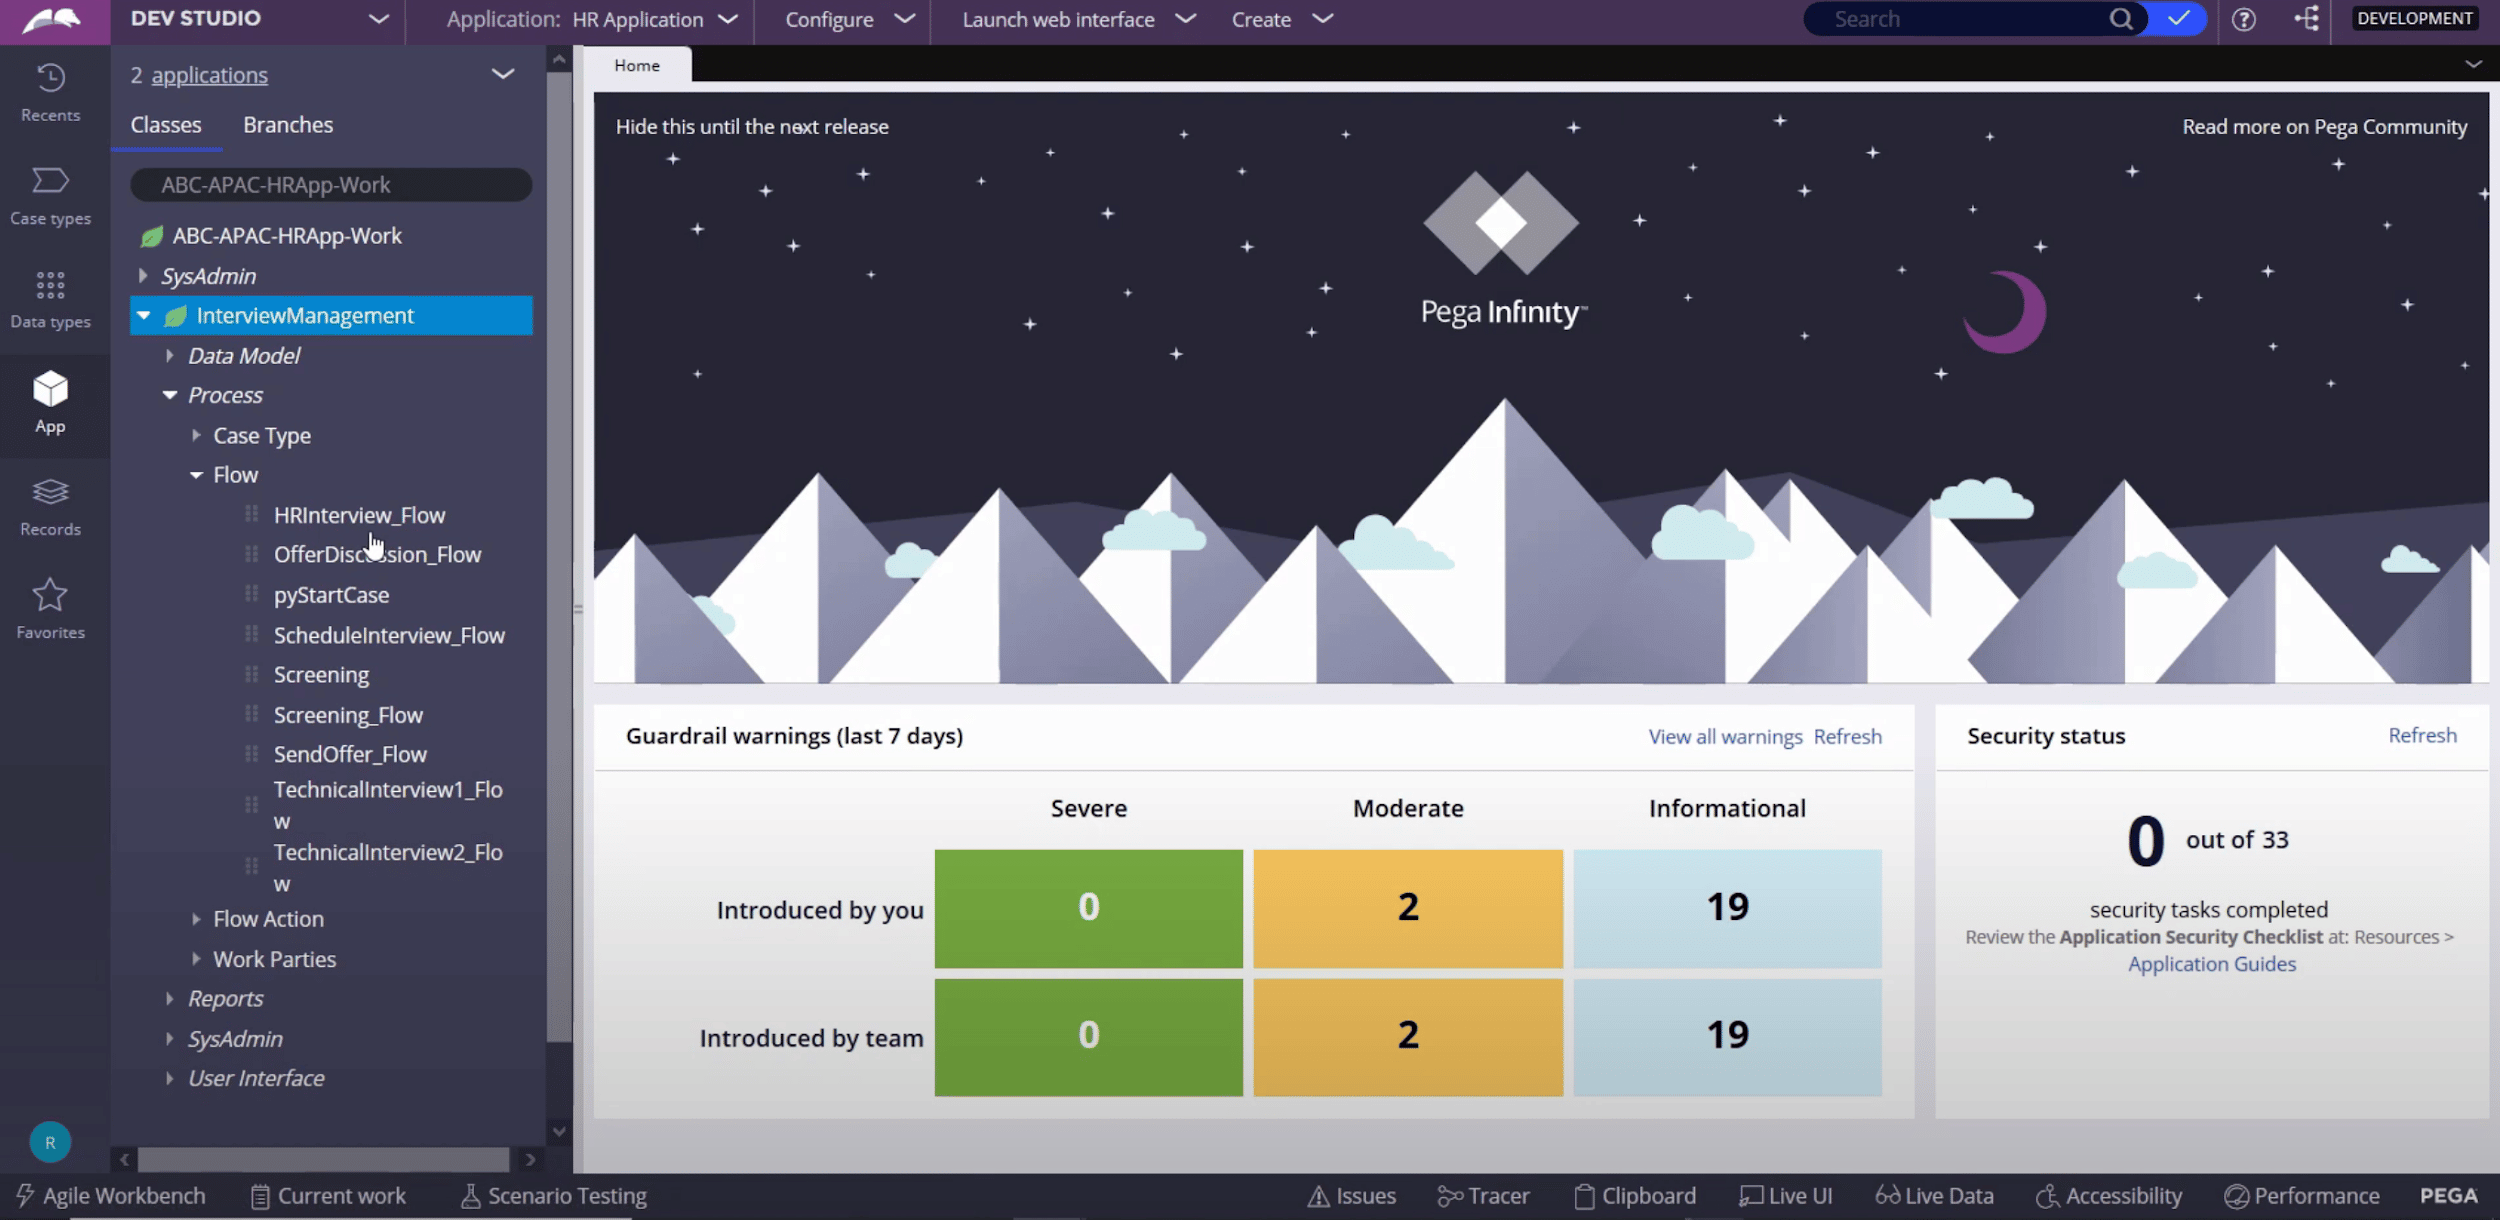Click the Pega logo in header
Viewport: 2500px width, 1220px height.
pos(52,20)
